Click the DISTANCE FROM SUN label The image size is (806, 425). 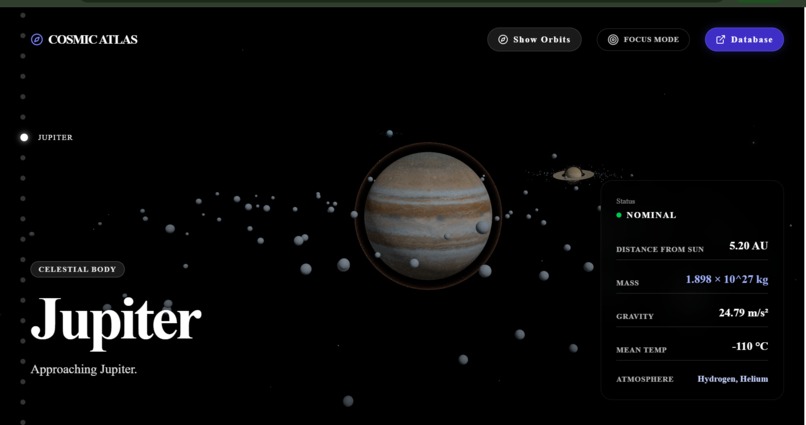[x=660, y=249]
